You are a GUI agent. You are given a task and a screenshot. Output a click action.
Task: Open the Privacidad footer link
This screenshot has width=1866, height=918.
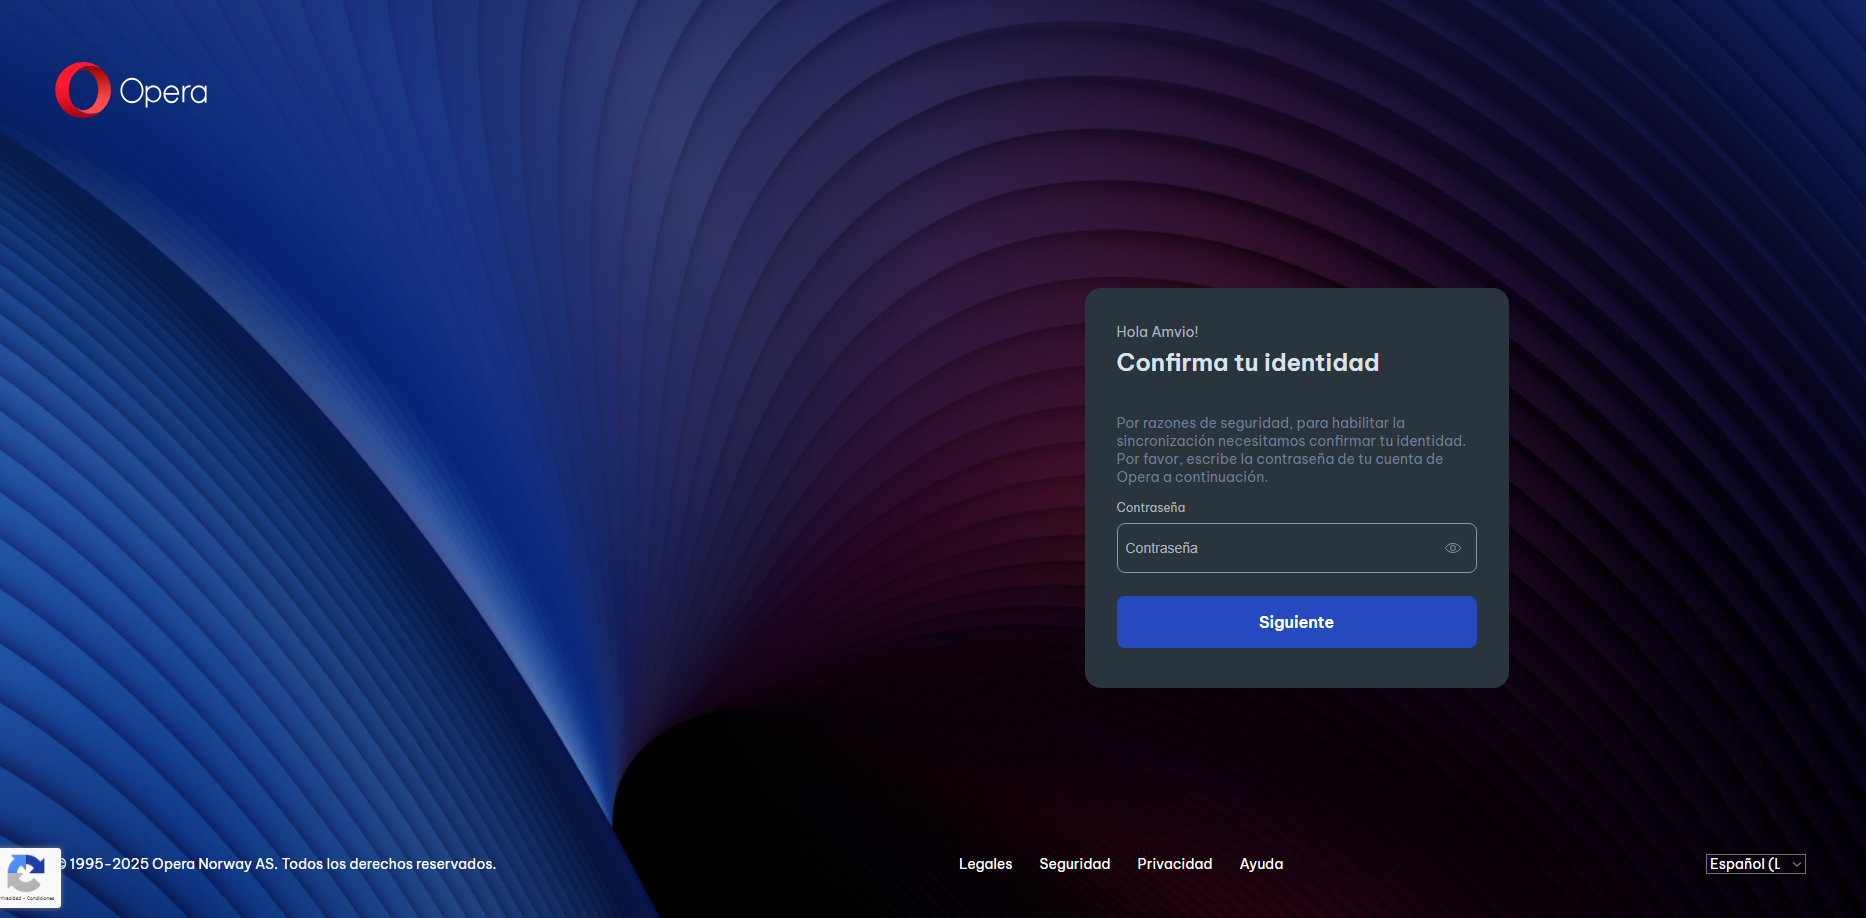(x=1174, y=864)
